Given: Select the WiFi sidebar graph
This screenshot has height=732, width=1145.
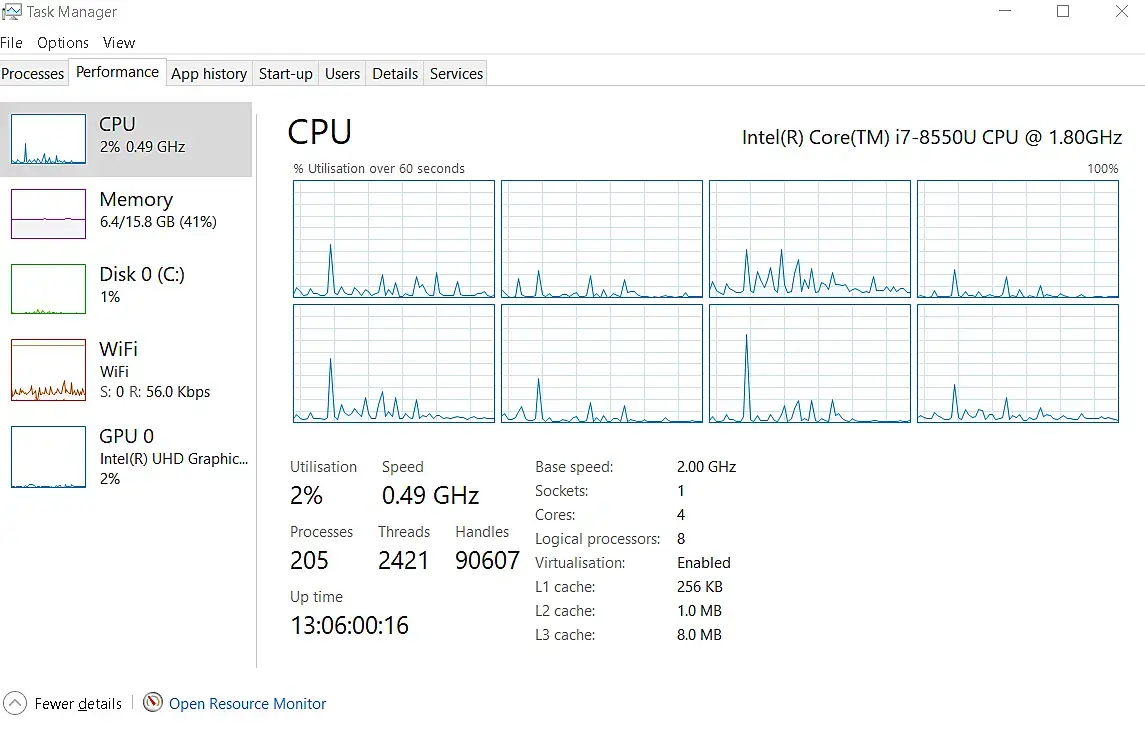Looking at the screenshot, I should [x=48, y=370].
